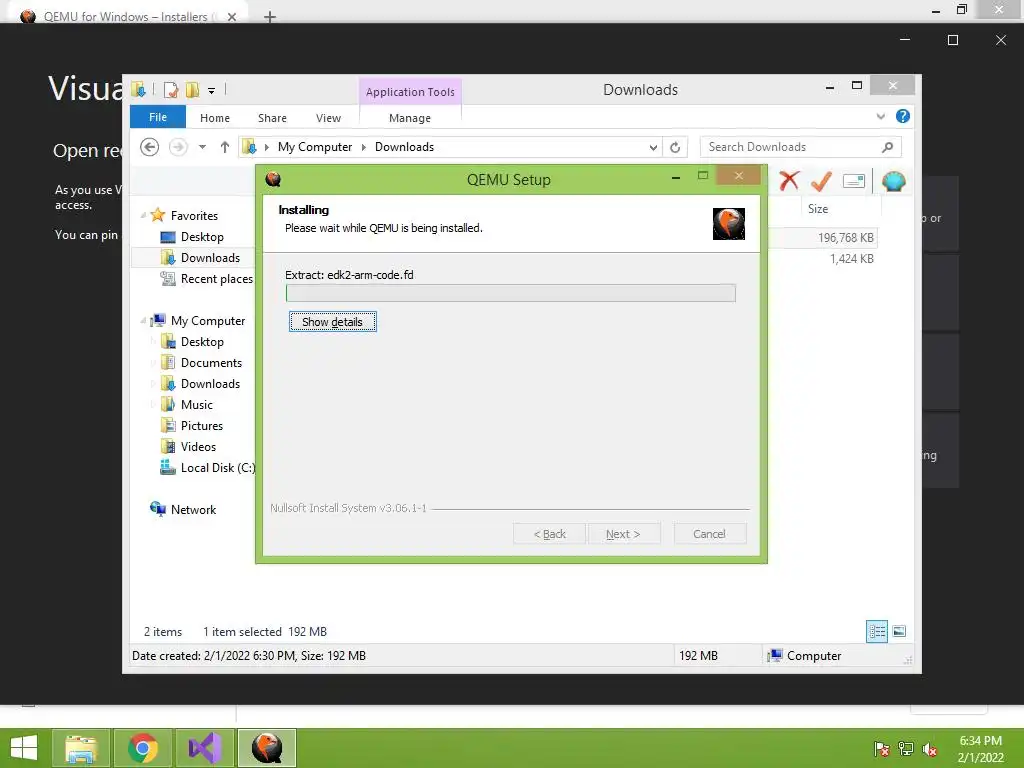Click the rename field icon in ribbon

[854, 181]
